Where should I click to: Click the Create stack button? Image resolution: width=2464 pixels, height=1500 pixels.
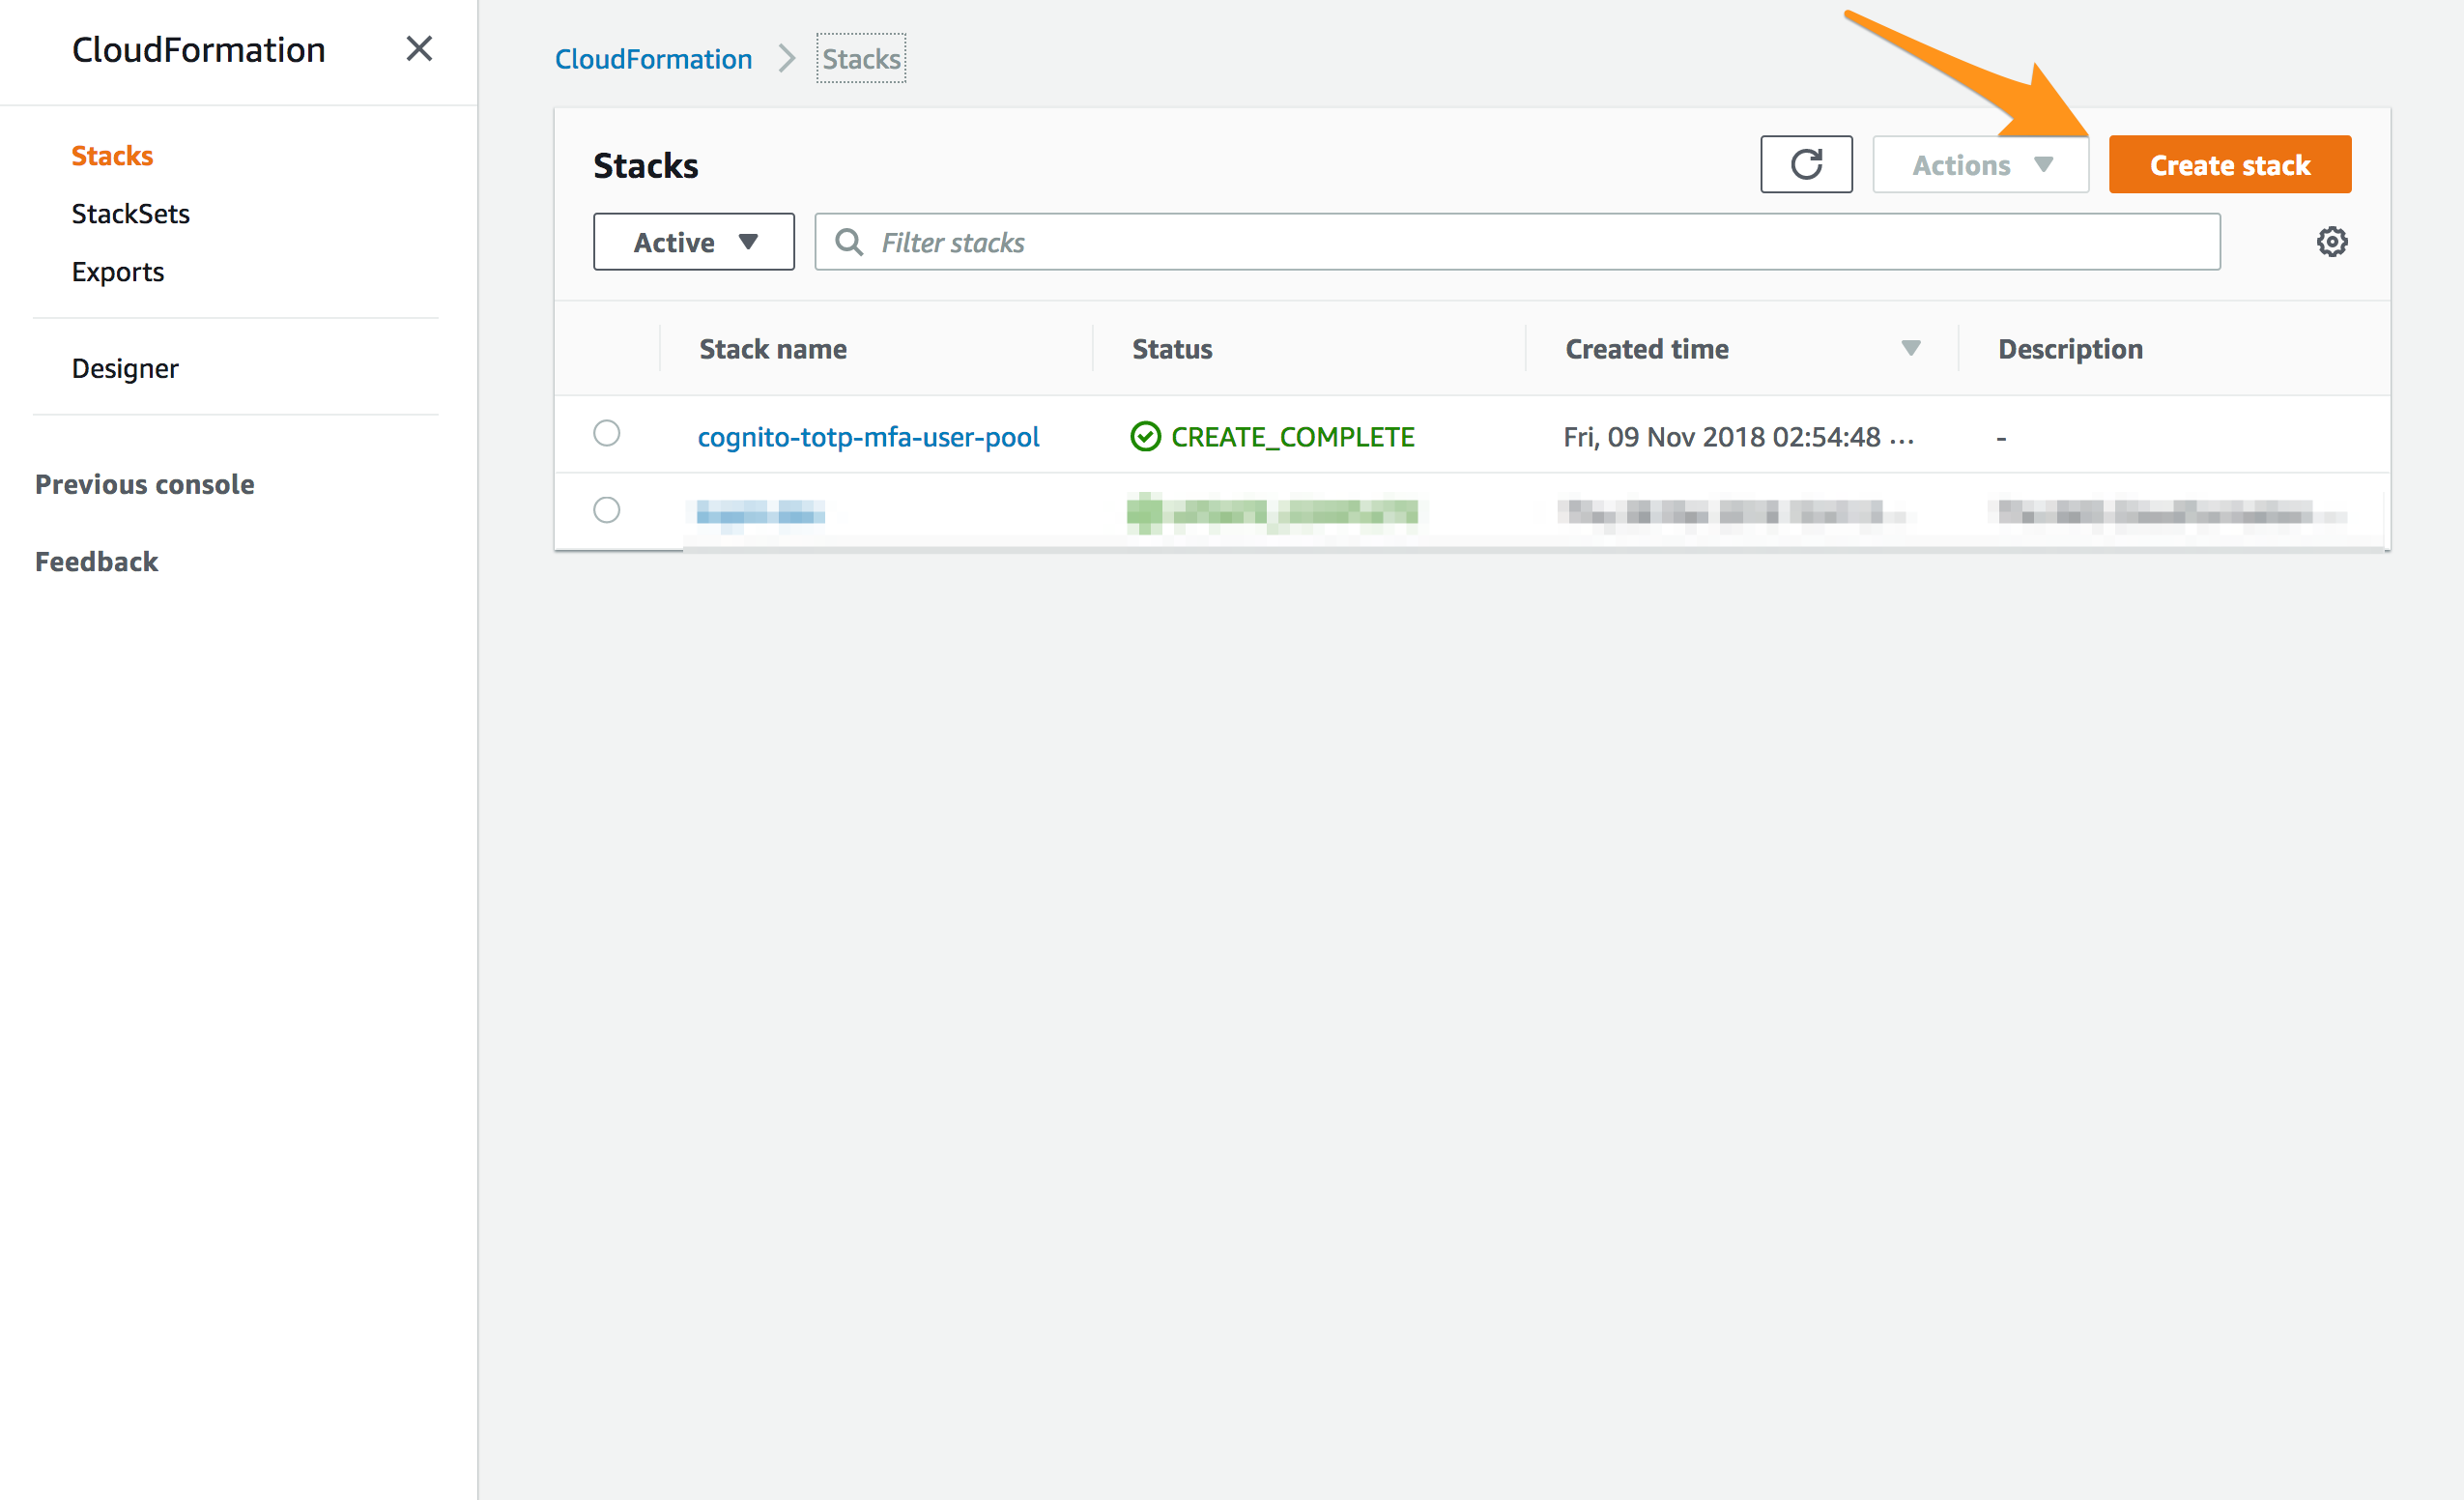click(x=2230, y=164)
